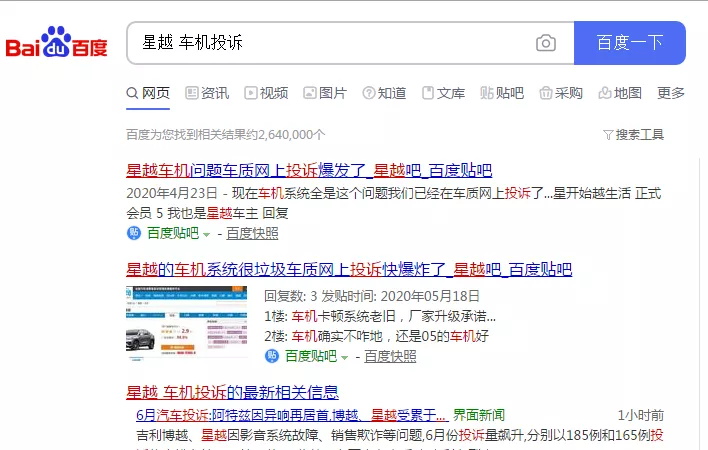708x450 pixels.
Task: Click the Tieba icon under first result
Action: pos(134,233)
